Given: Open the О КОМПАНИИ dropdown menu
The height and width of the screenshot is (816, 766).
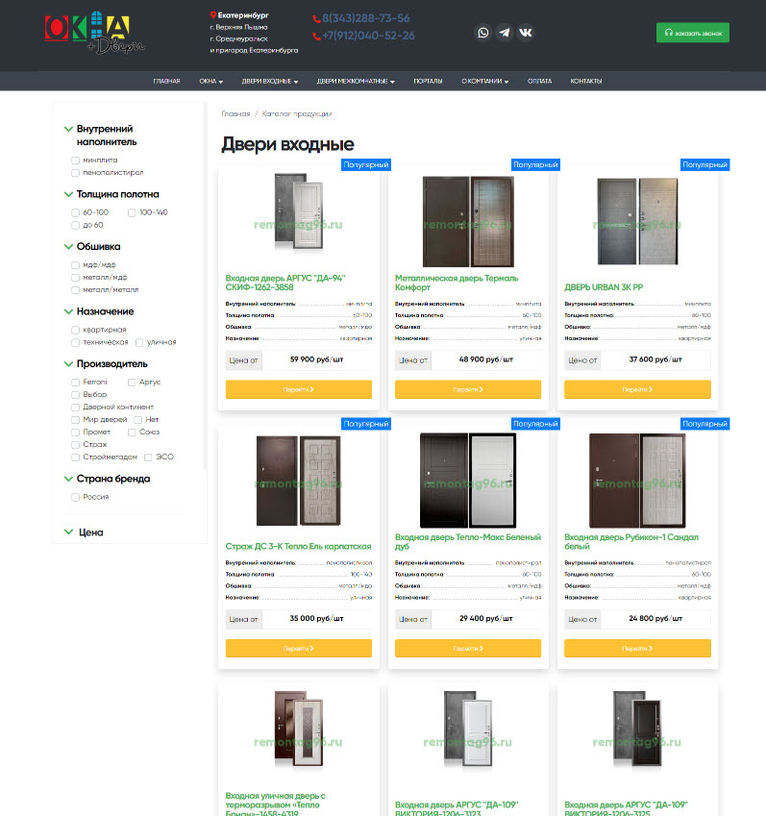Looking at the screenshot, I should coord(485,81).
